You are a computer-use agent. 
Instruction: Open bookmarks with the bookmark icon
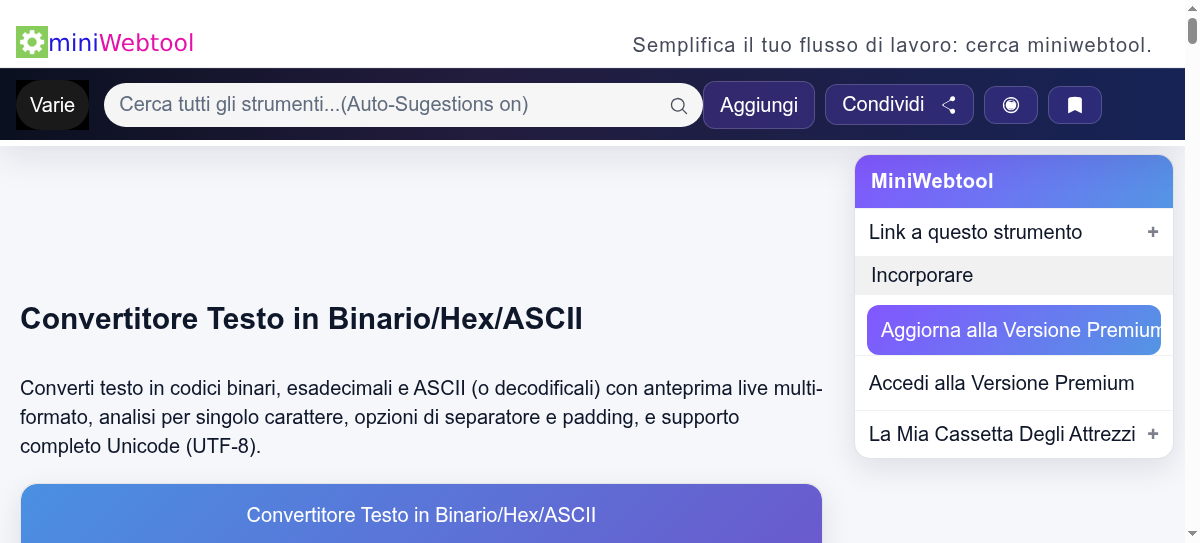[x=1075, y=105]
